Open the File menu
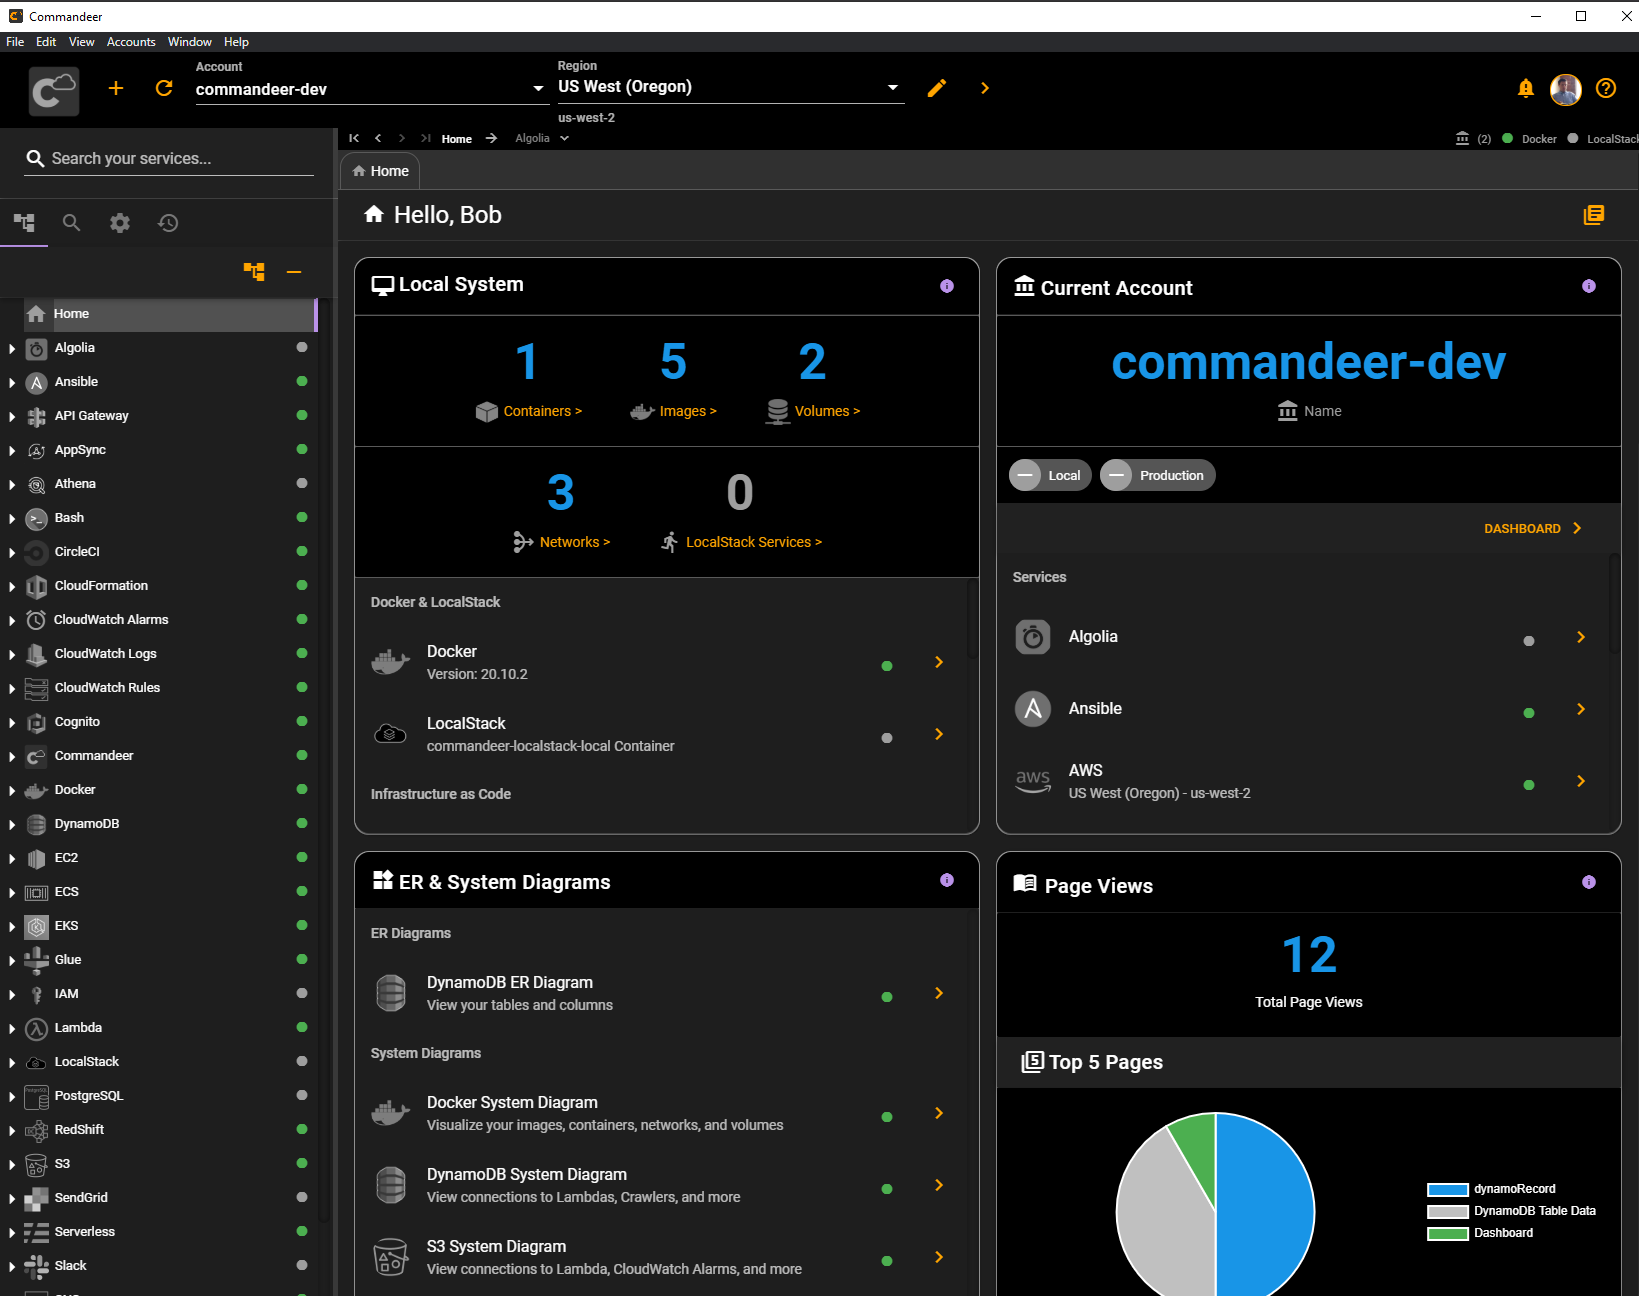 (15, 42)
